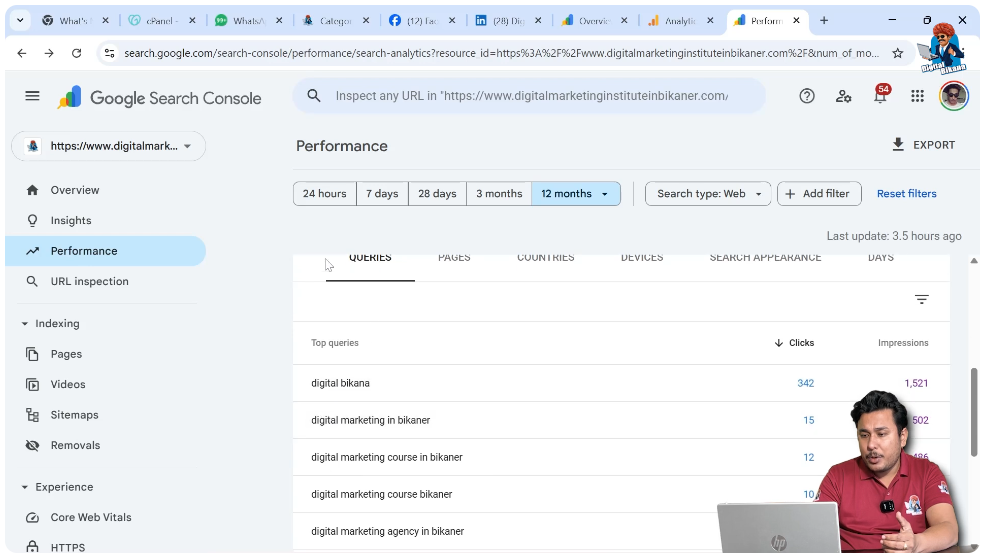Image resolution: width=984 pixels, height=555 pixels.
Task: Open Videos under Indexing
Action: click(x=105, y=384)
